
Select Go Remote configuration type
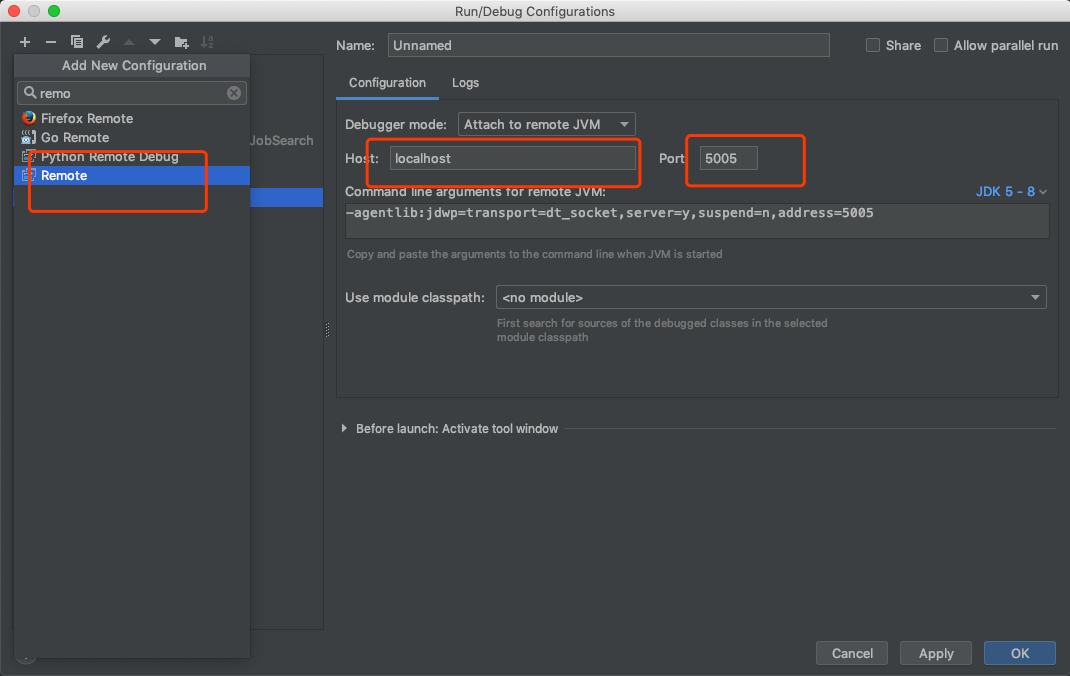[x=132, y=137]
